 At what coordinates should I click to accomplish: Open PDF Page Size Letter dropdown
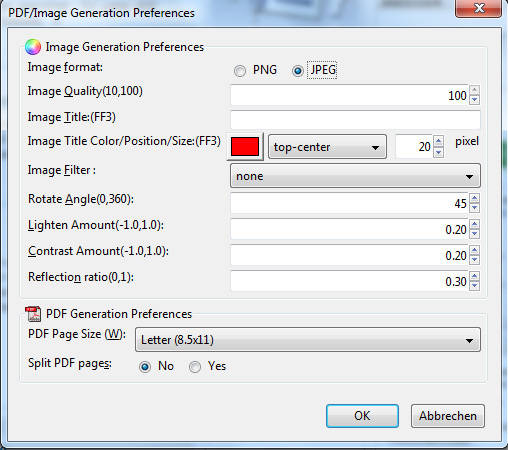coord(308,340)
